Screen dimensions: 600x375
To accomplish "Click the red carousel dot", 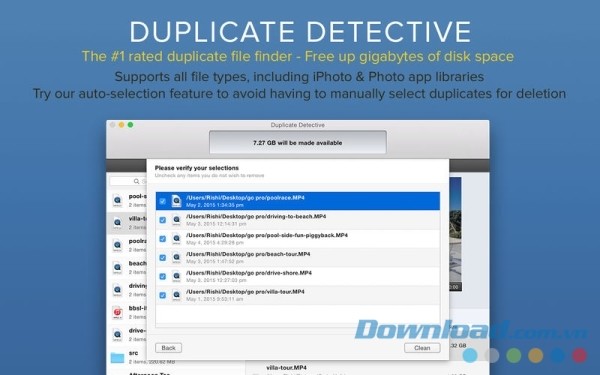I will (580, 355).
